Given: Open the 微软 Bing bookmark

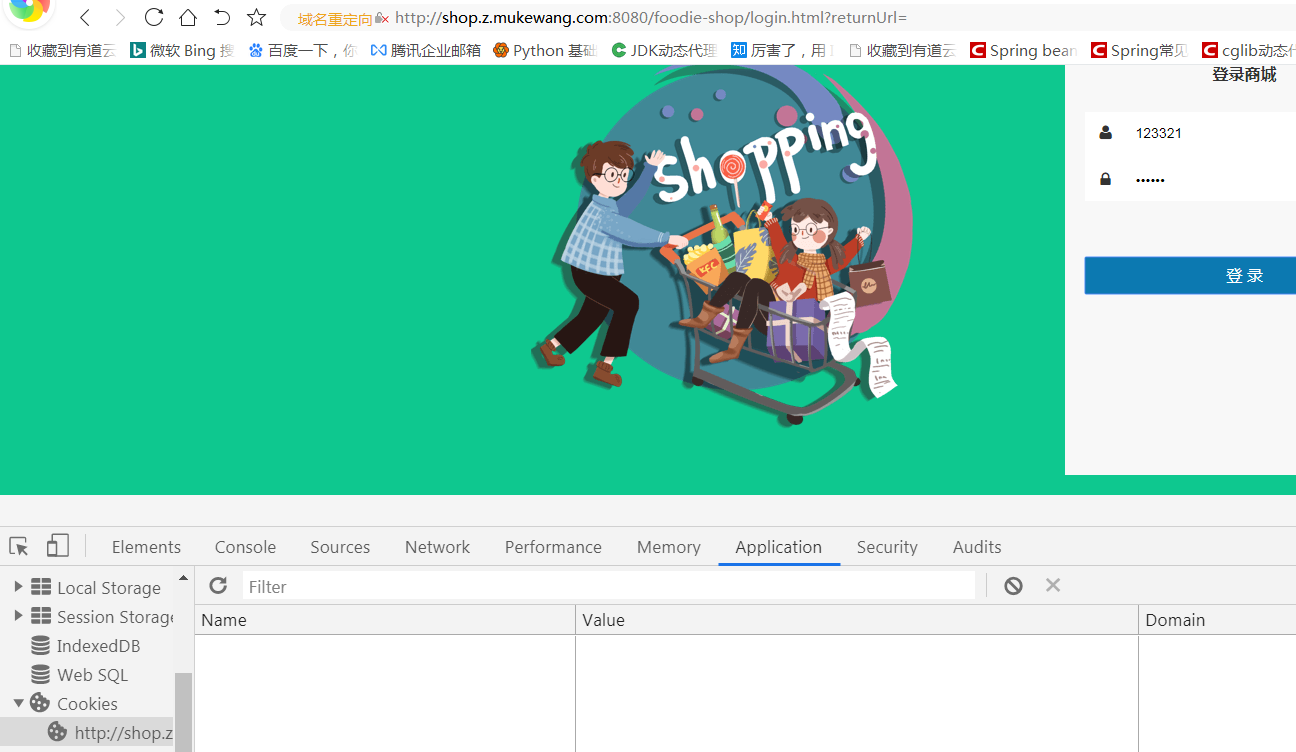Looking at the screenshot, I should [182, 50].
